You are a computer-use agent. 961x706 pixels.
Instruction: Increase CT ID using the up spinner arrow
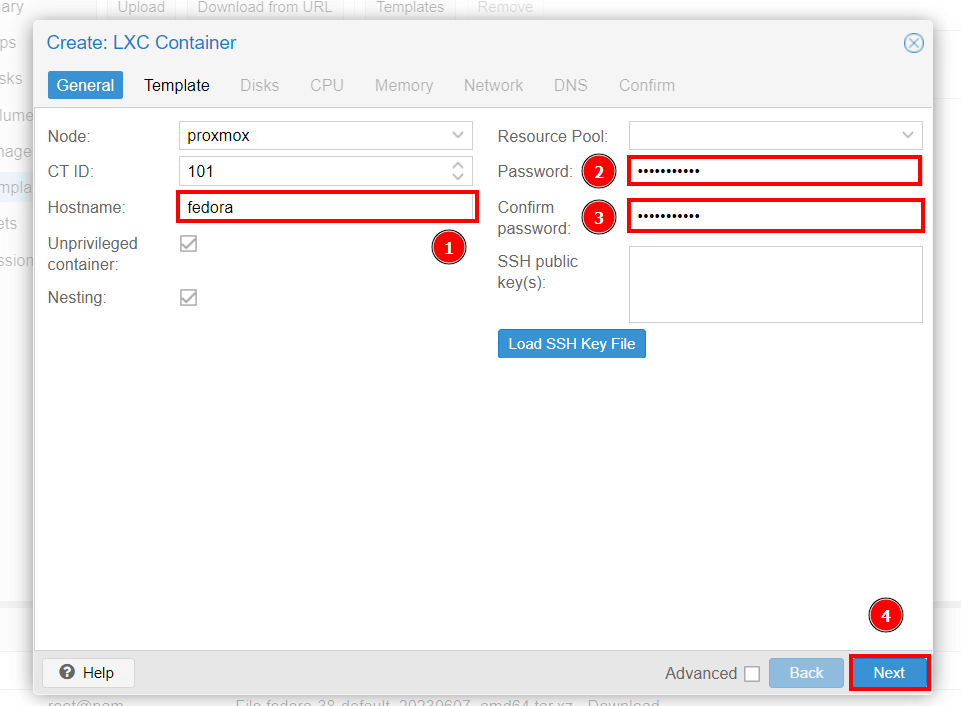coord(458,165)
